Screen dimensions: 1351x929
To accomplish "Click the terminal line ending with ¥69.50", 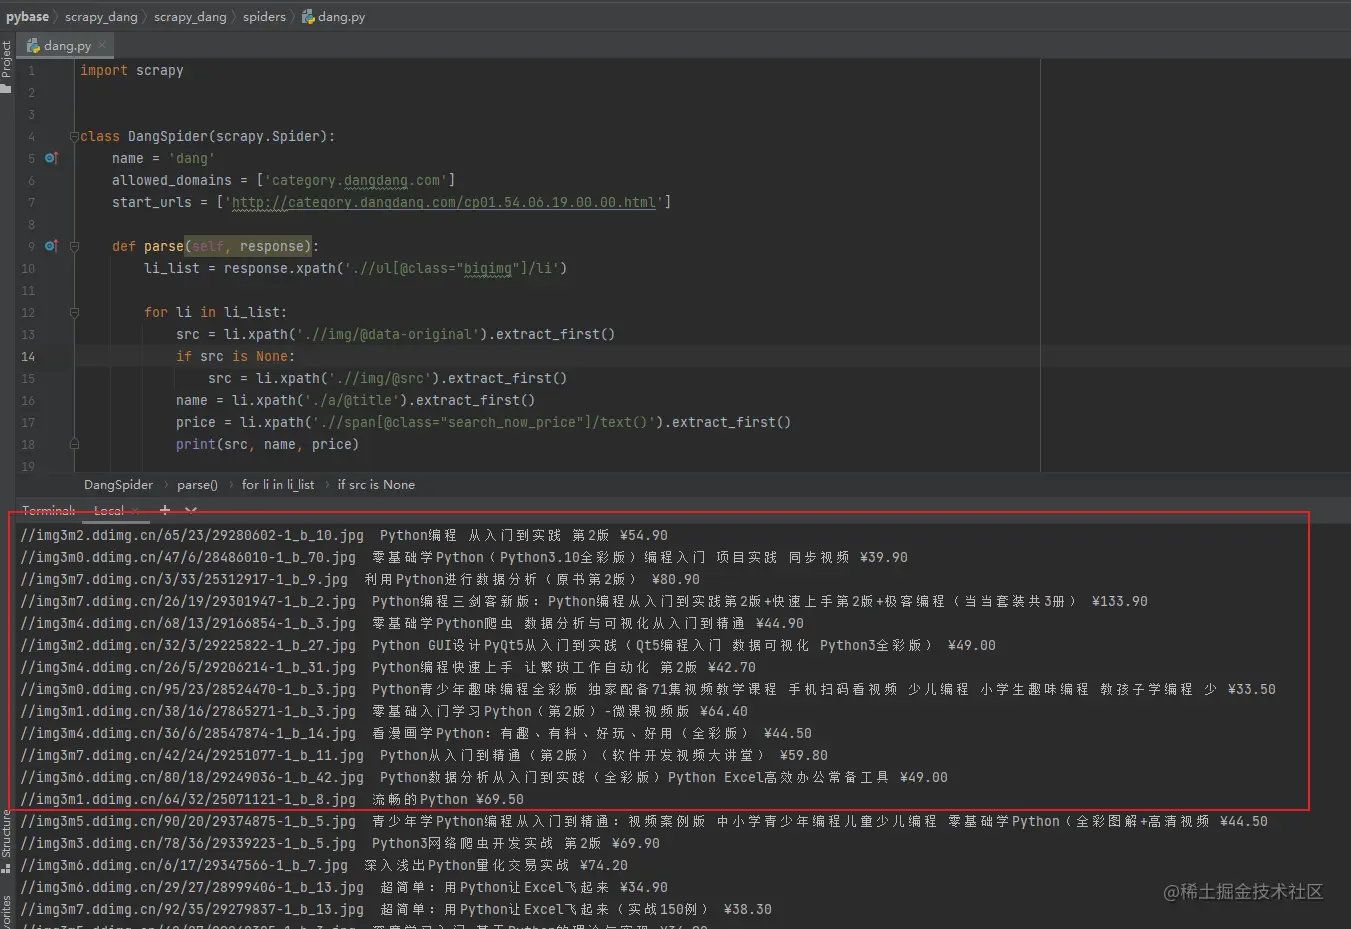I will [x=272, y=799].
